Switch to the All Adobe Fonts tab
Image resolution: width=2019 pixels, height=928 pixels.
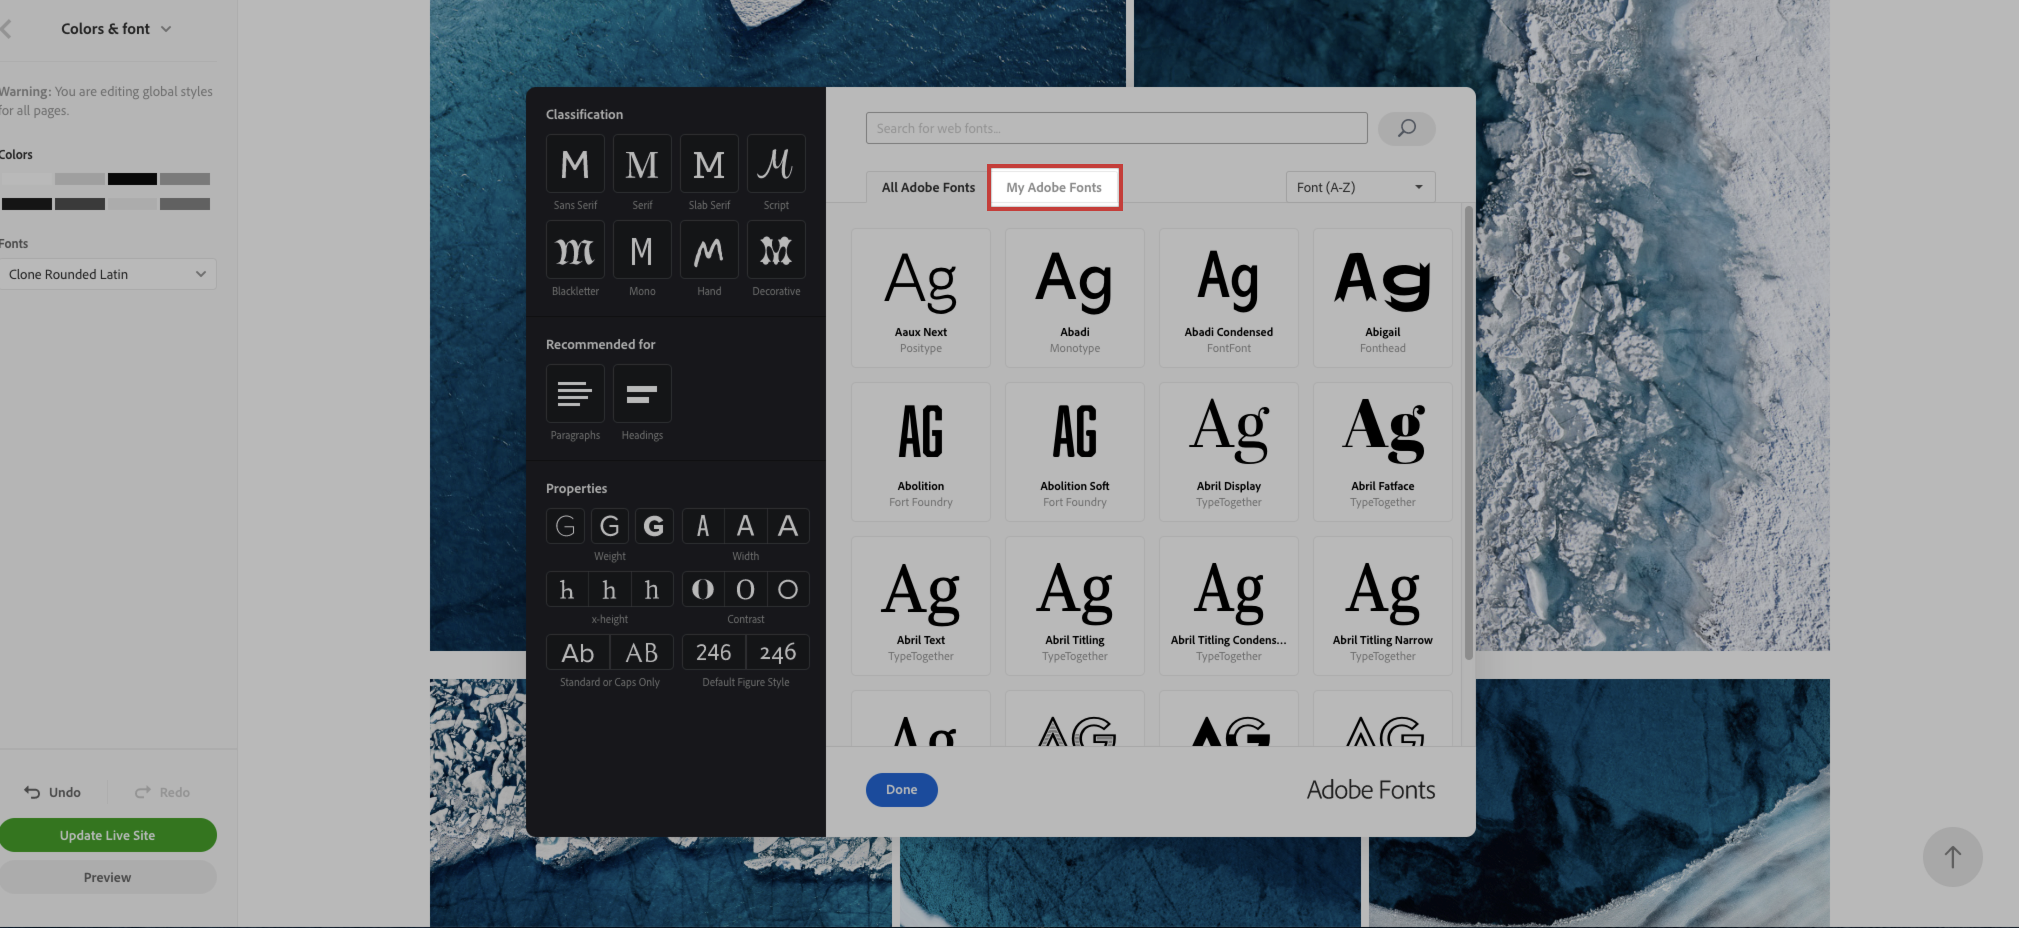[x=928, y=187]
